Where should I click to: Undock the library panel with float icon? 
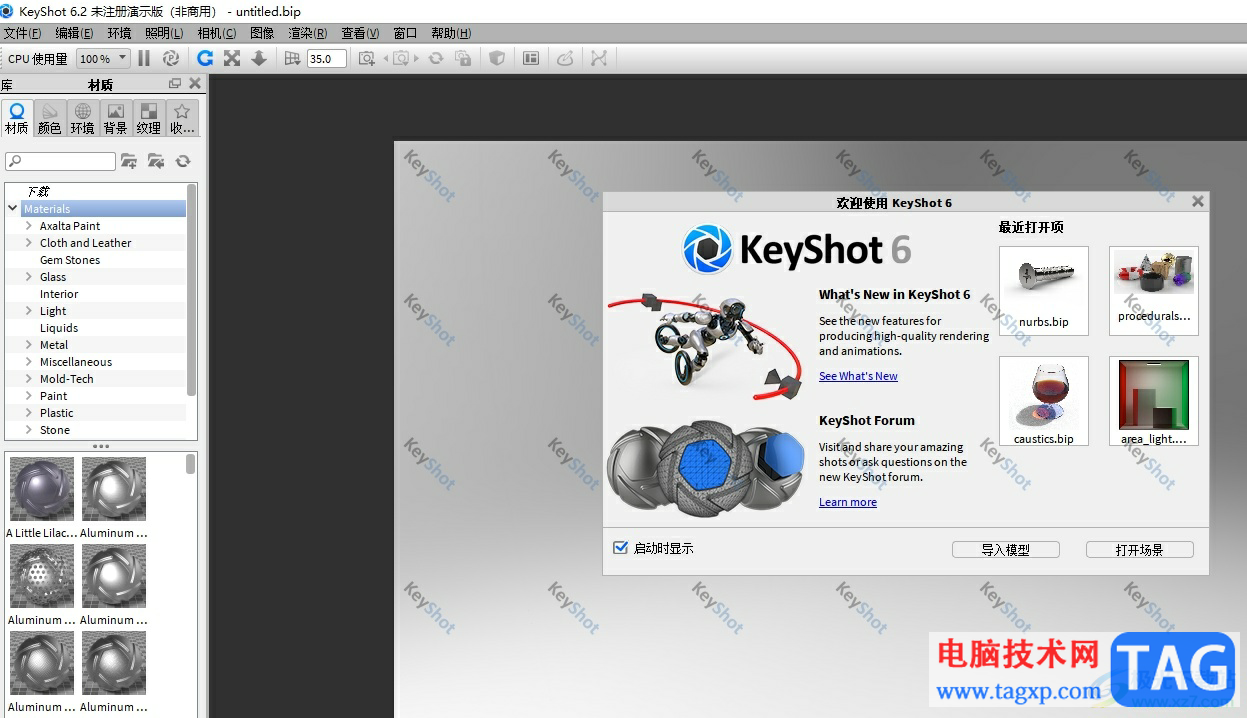[175, 84]
